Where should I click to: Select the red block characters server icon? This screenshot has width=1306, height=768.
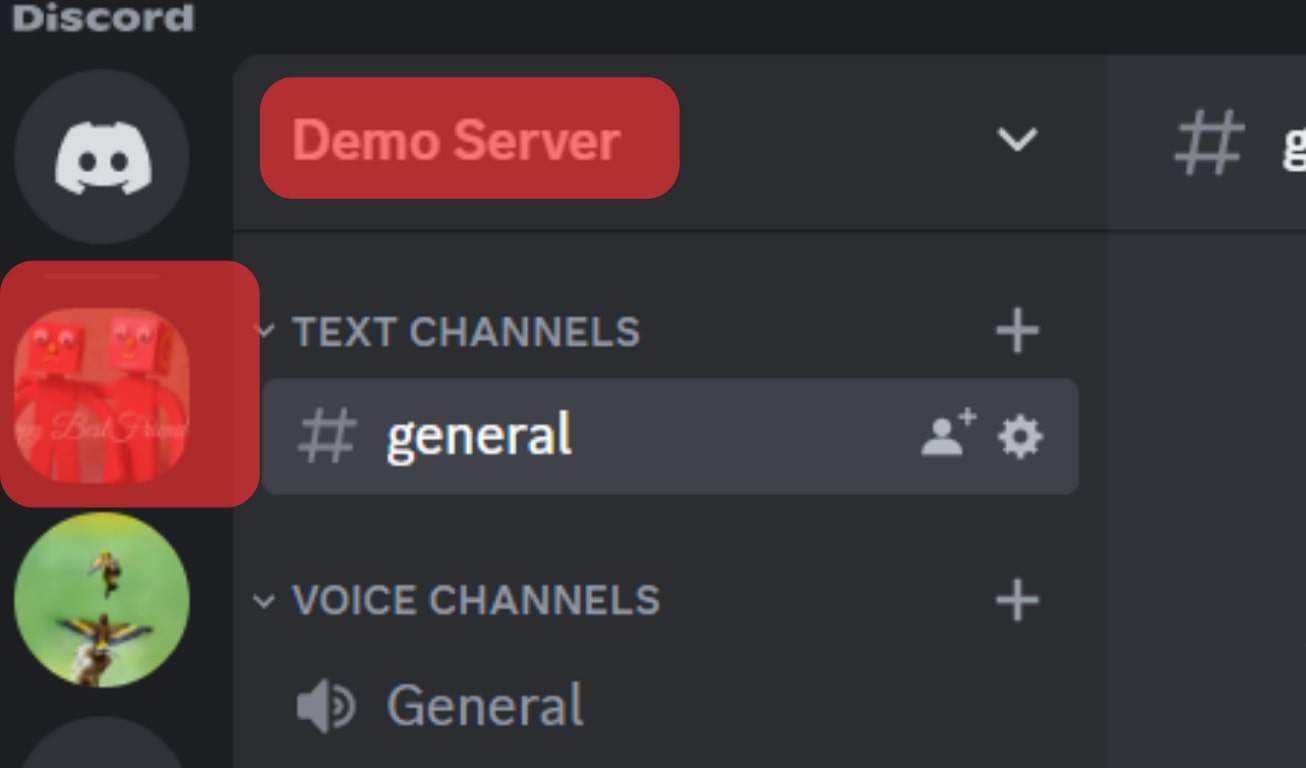[x=101, y=396]
